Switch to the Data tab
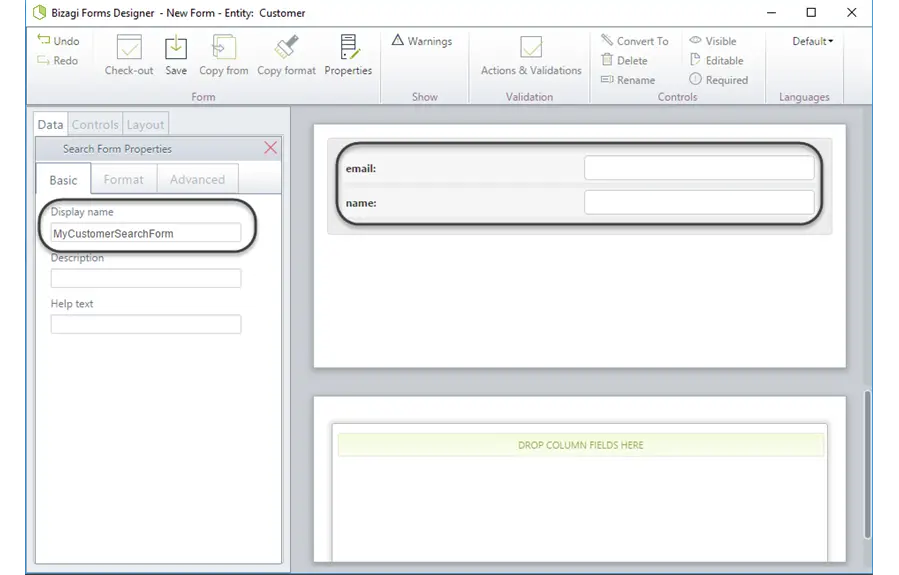The height and width of the screenshot is (575, 899). [50, 124]
